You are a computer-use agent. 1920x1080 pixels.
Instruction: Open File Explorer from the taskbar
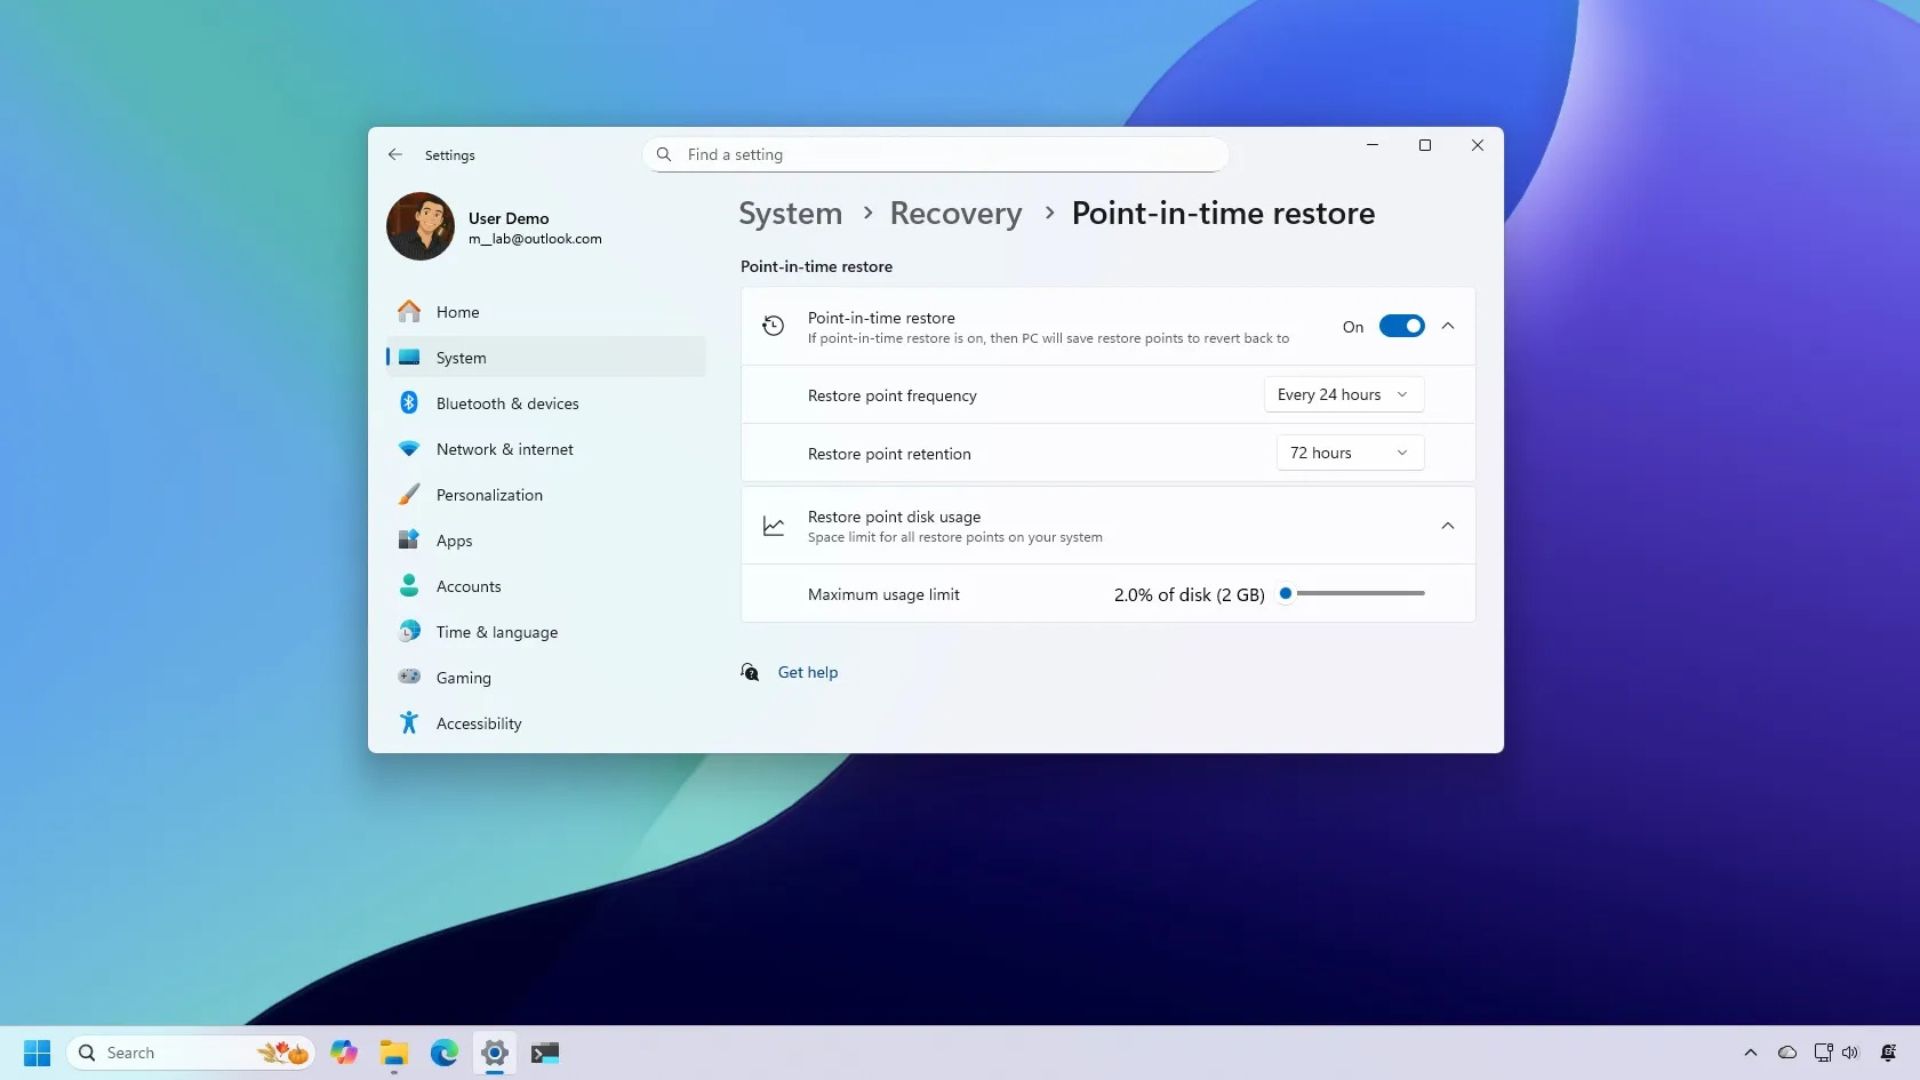point(394,1052)
